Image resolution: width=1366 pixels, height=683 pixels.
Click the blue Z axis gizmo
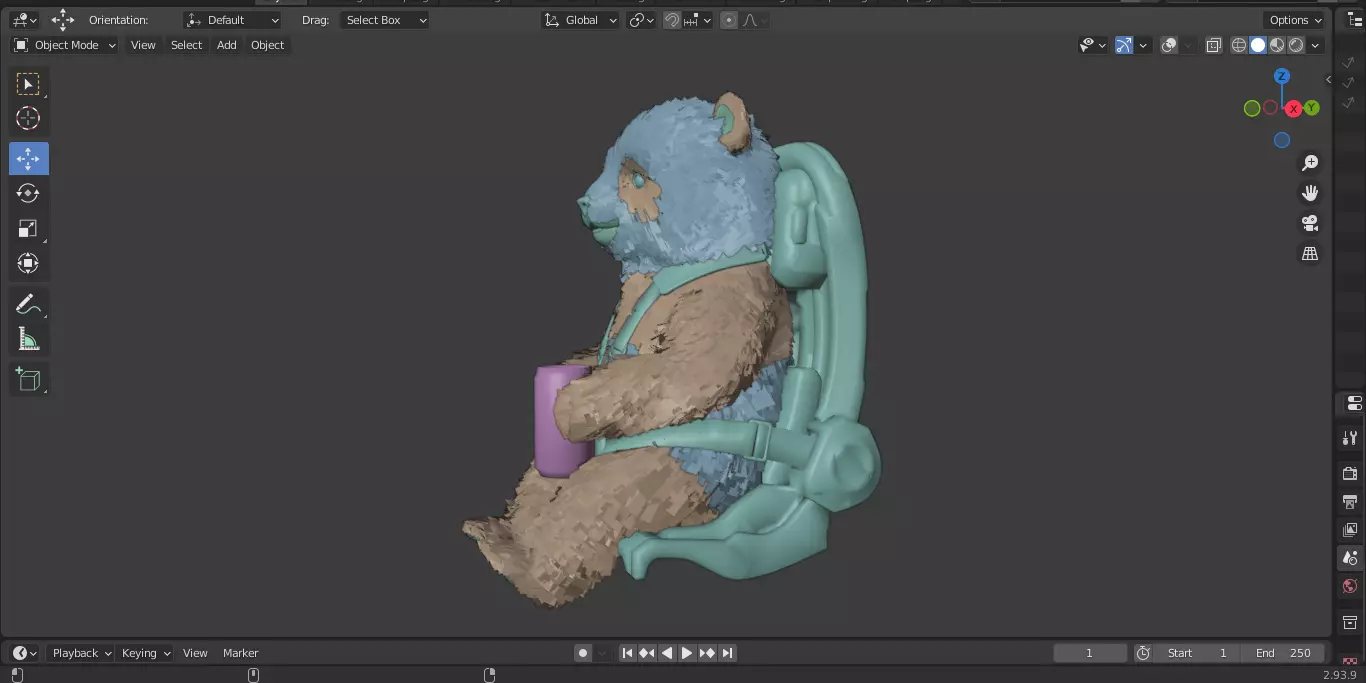tap(1282, 76)
